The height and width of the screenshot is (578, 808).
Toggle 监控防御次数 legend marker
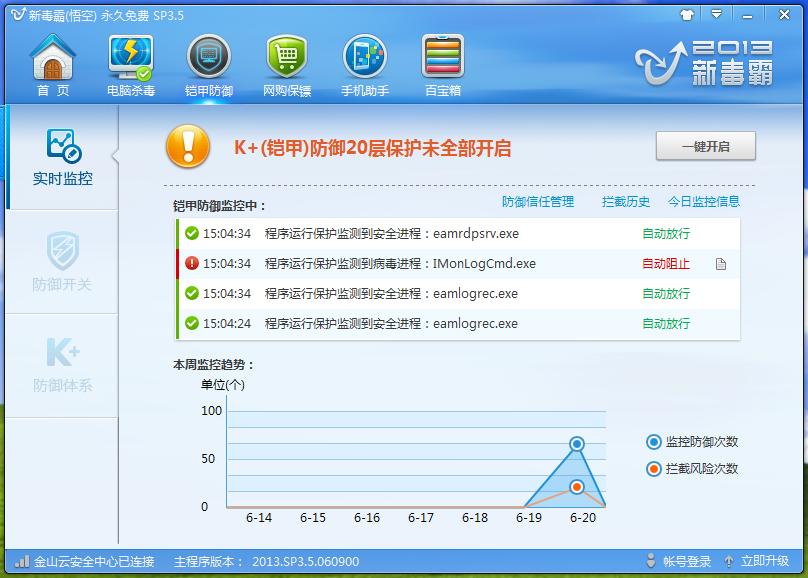click(653, 442)
